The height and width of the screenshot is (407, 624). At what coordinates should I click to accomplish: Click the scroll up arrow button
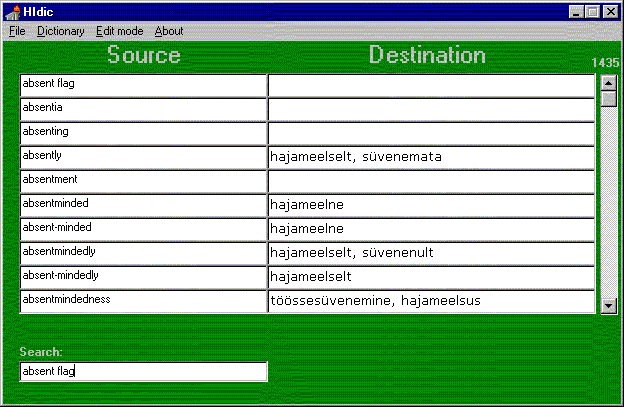(x=608, y=83)
